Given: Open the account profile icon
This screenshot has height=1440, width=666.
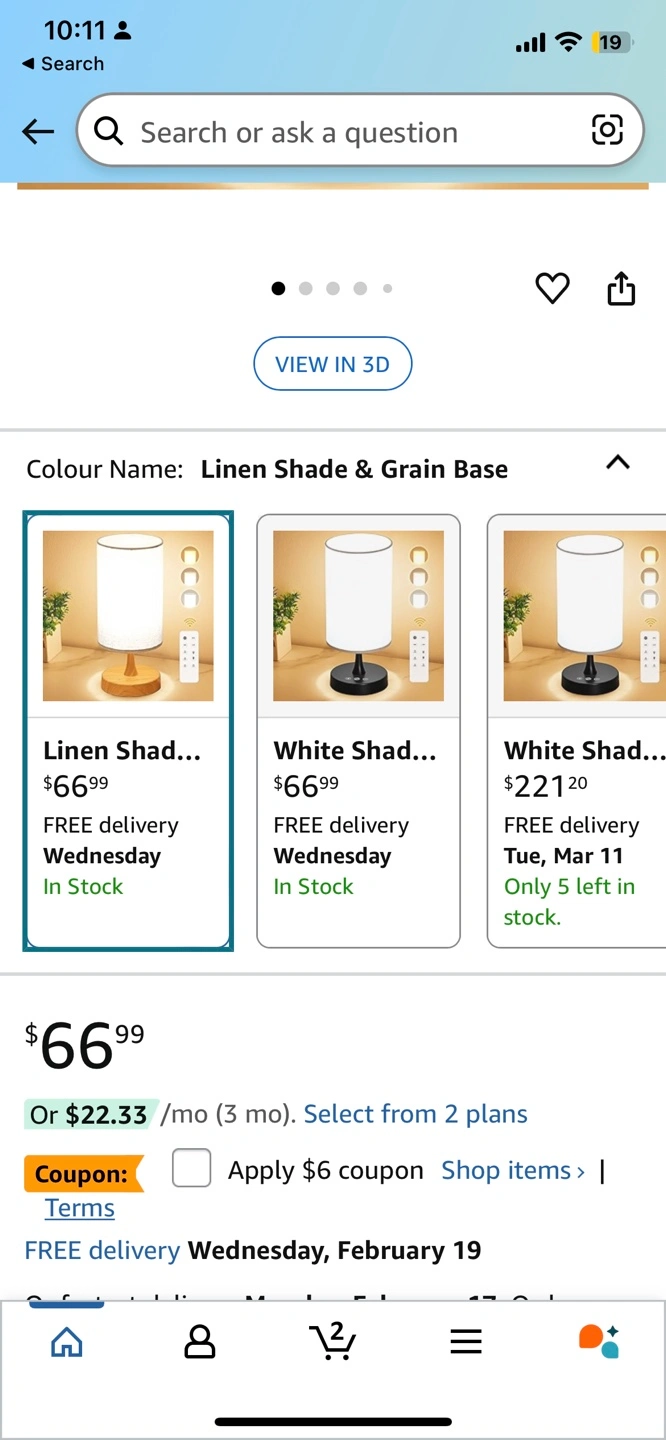Looking at the screenshot, I should [200, 1342].
